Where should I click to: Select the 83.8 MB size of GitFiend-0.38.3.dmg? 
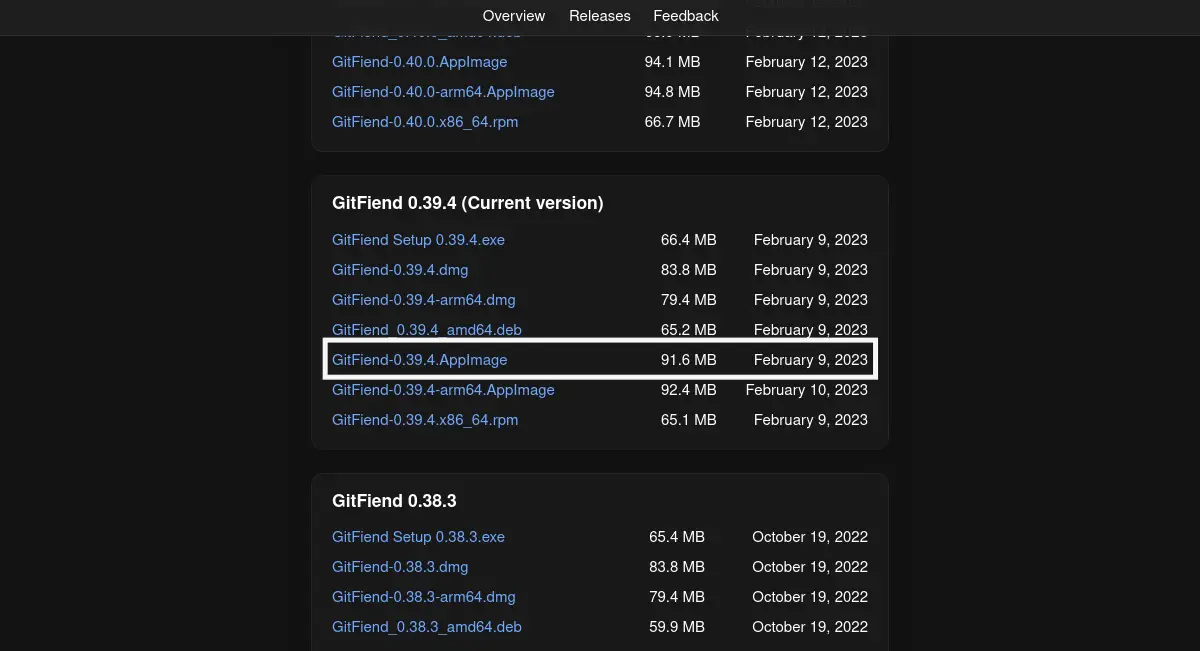677,567
